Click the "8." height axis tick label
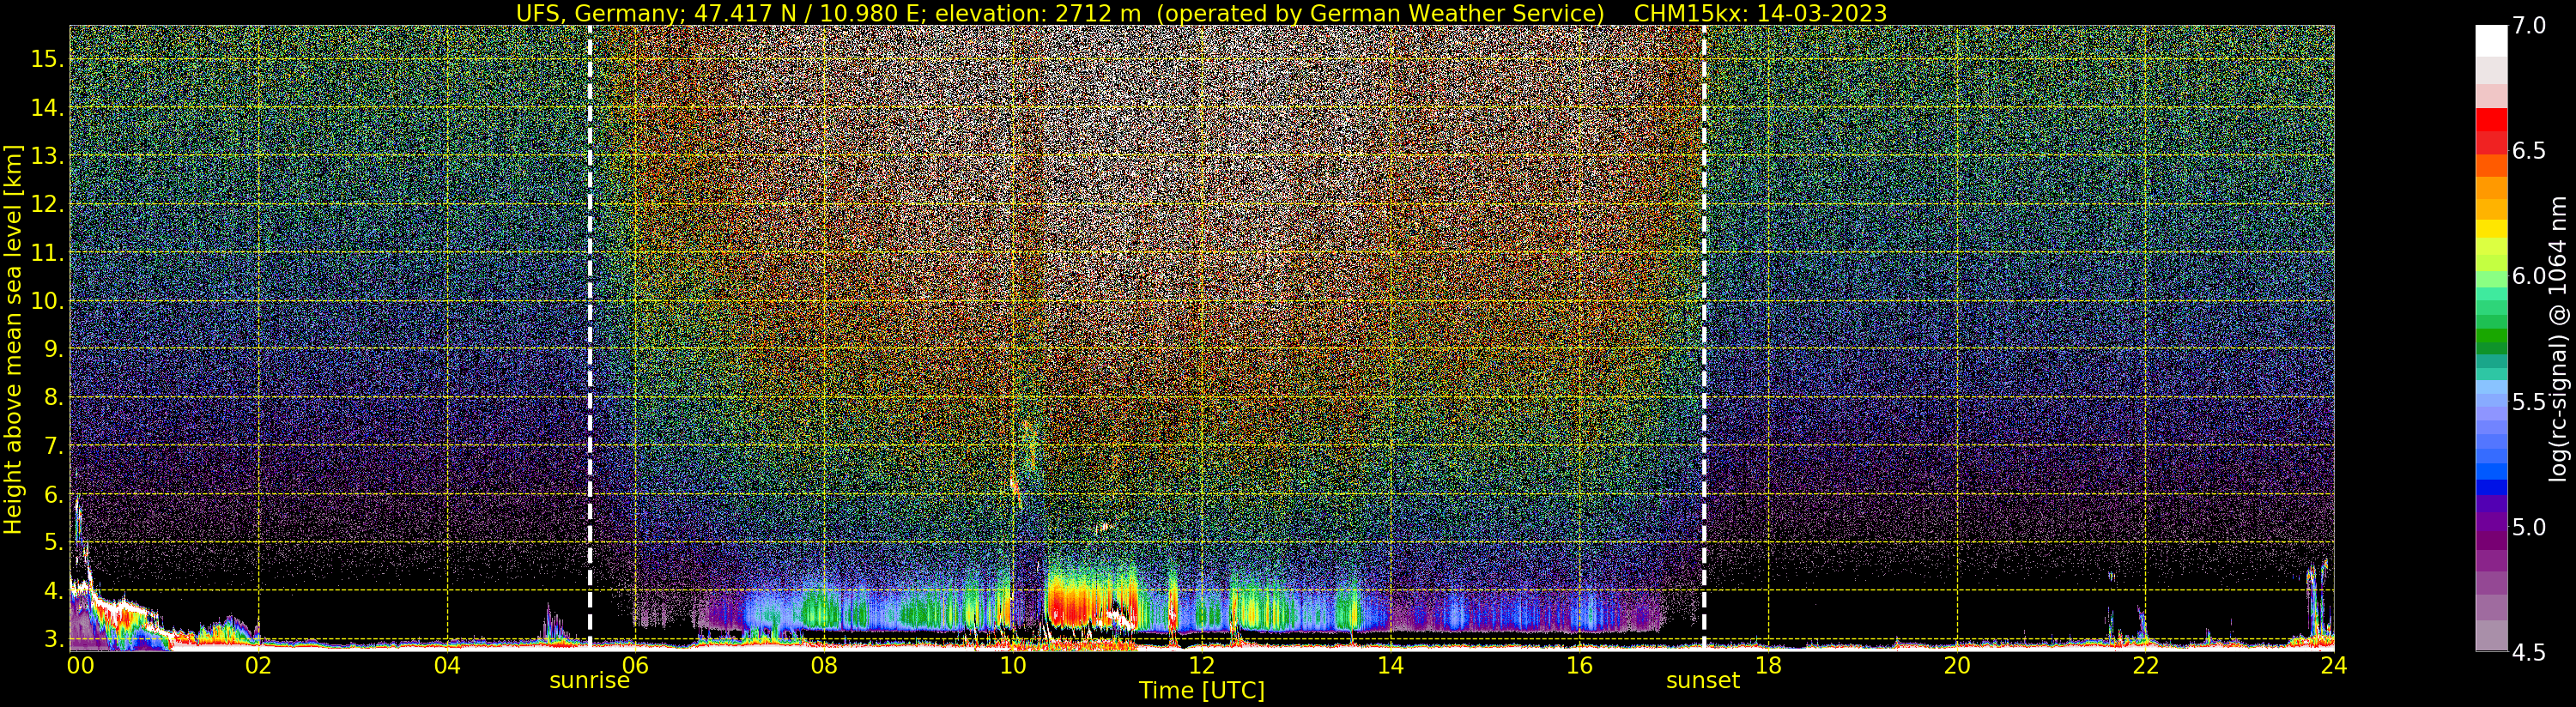2576x707 pixels. (x=53, y=397)
